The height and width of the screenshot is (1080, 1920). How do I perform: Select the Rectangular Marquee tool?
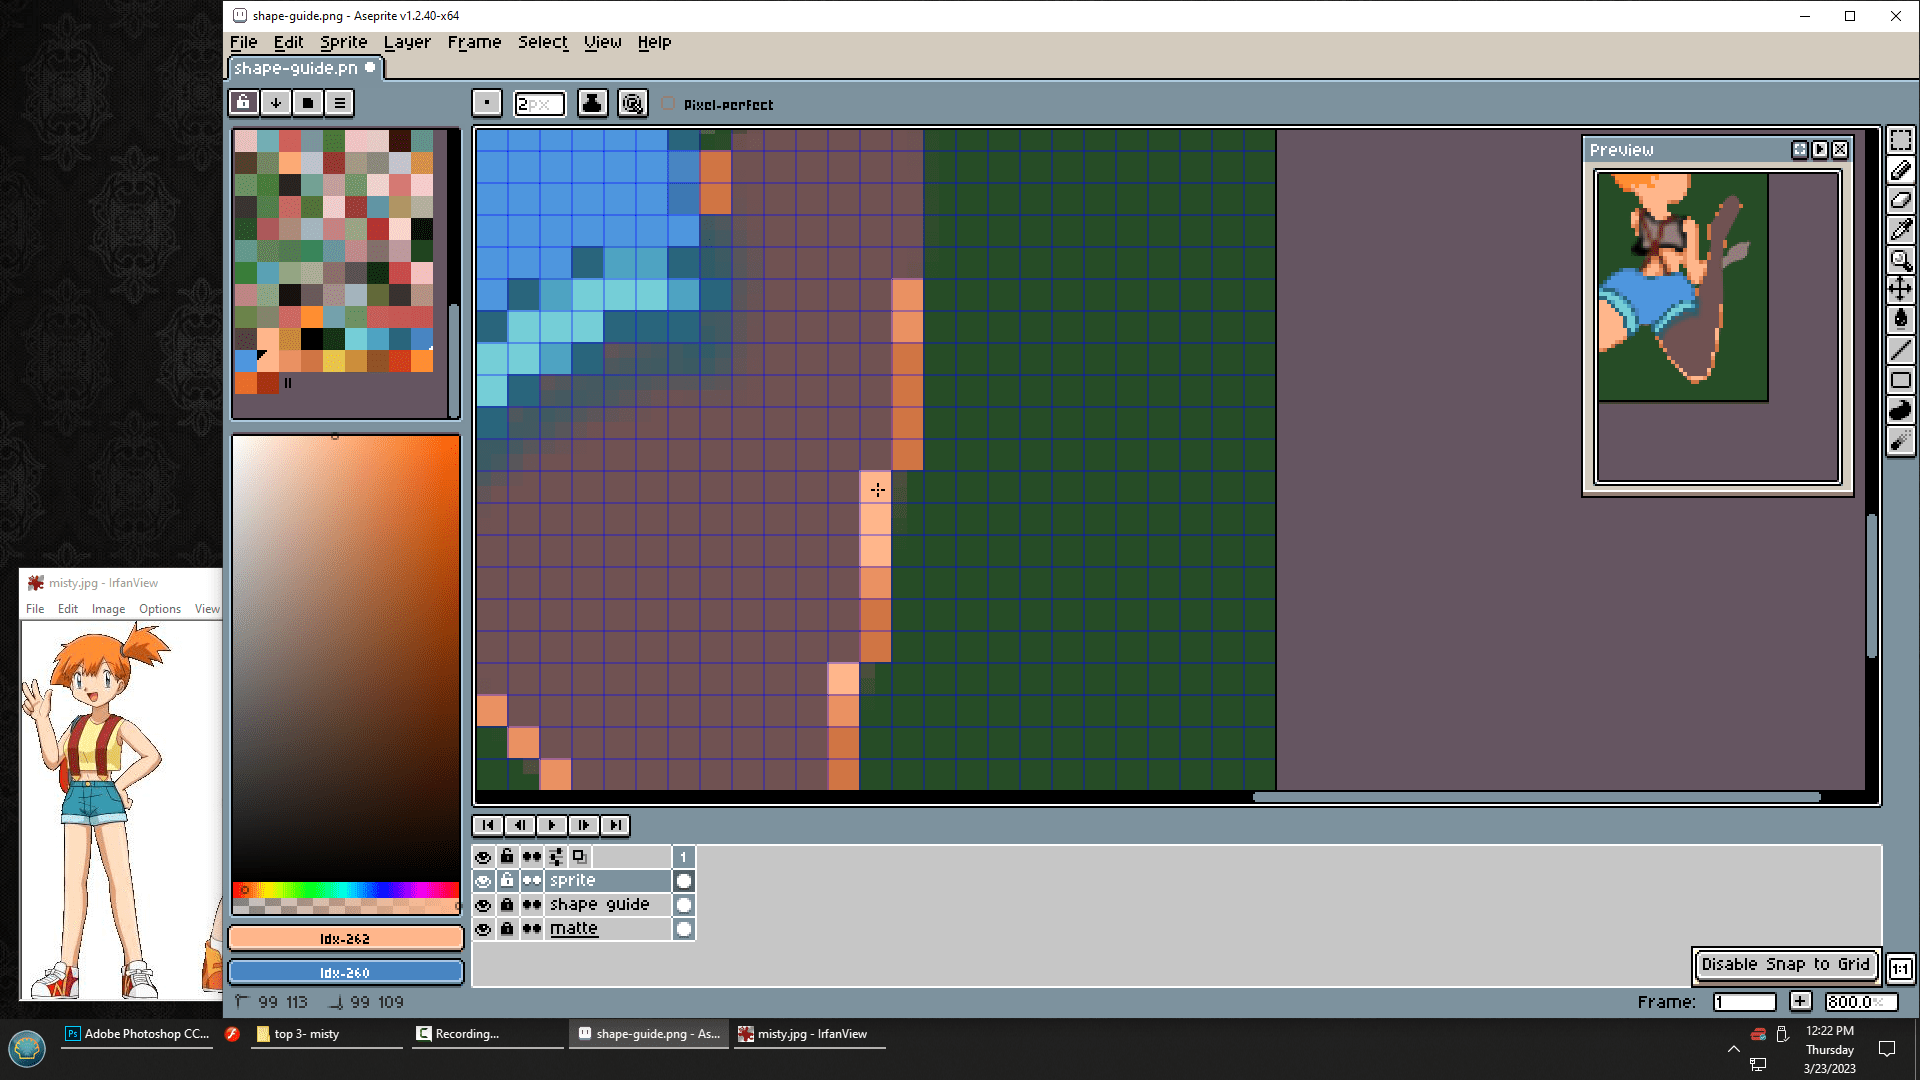point(1900,140)
